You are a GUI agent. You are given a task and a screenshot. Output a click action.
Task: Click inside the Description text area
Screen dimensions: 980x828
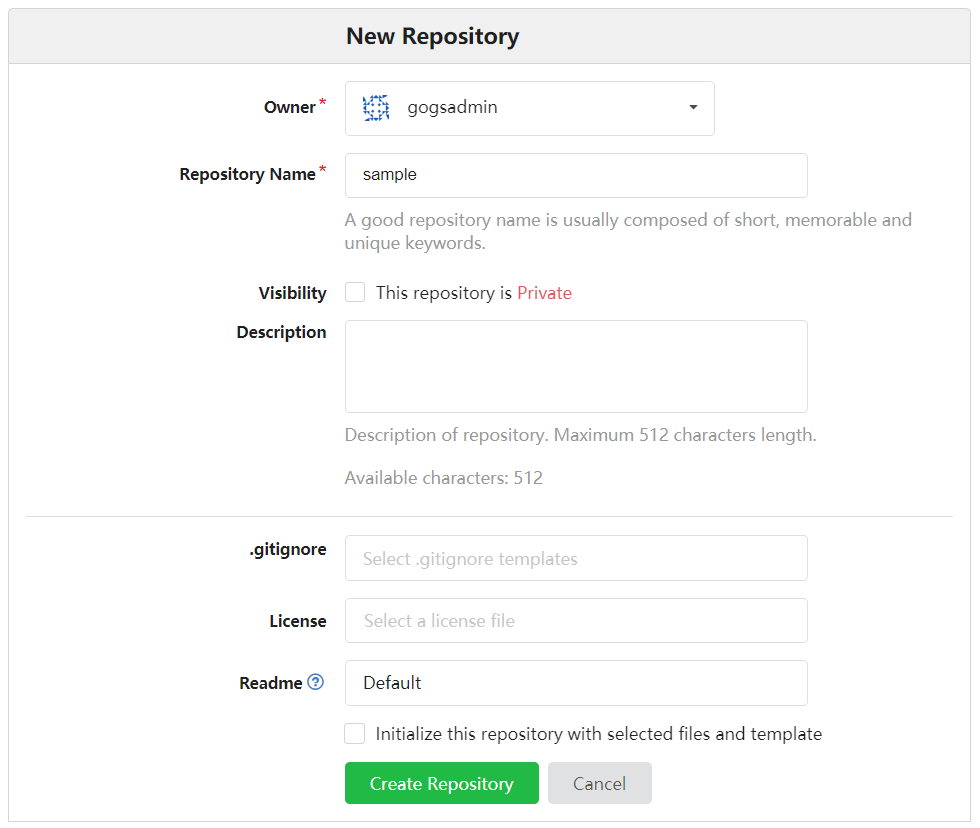pos(576,366)
